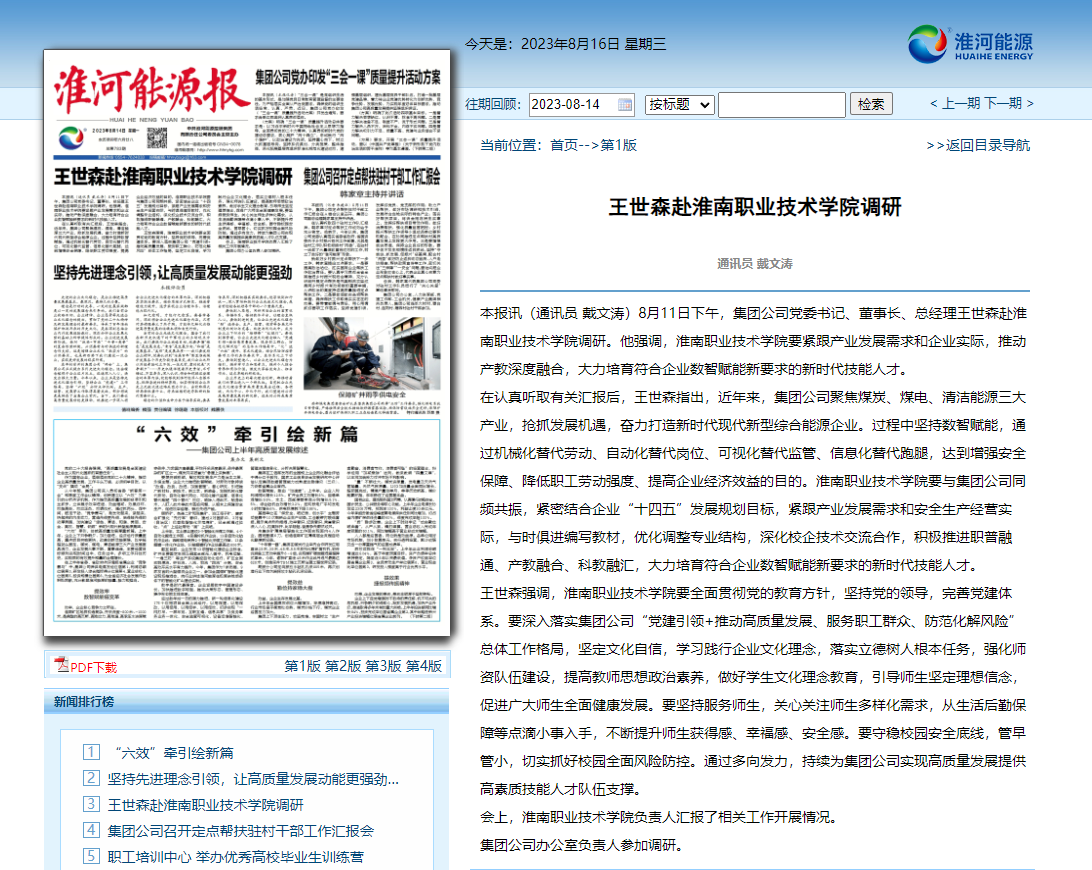Click 第1版 in the breadcrumb path
Screen dimensions: 1092x870
(x=618, y=145)
